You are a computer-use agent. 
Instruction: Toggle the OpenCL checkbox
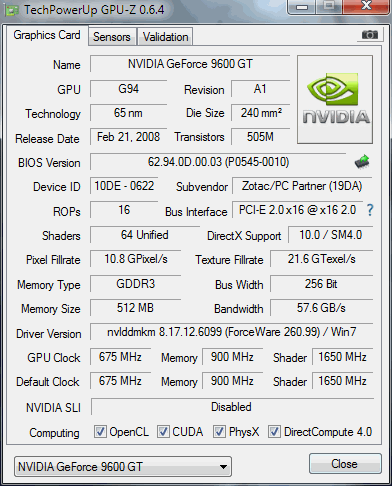(x=100, y=432)
